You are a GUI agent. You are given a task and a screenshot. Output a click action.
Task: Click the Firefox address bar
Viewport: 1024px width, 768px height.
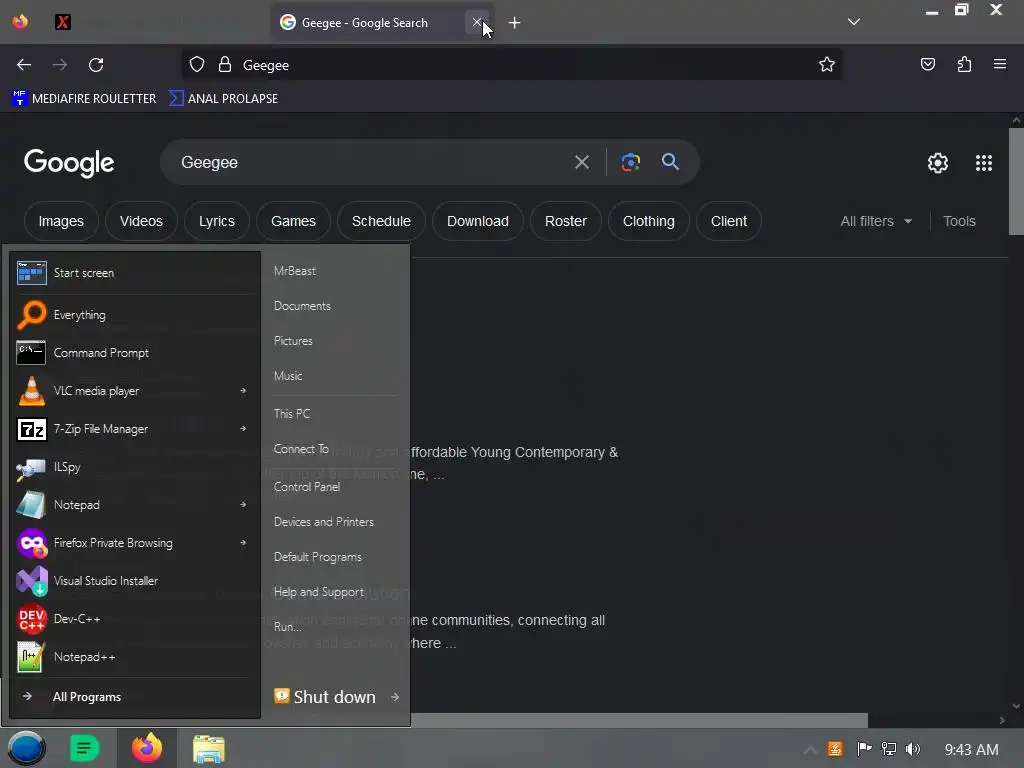[x=512, y=65]
